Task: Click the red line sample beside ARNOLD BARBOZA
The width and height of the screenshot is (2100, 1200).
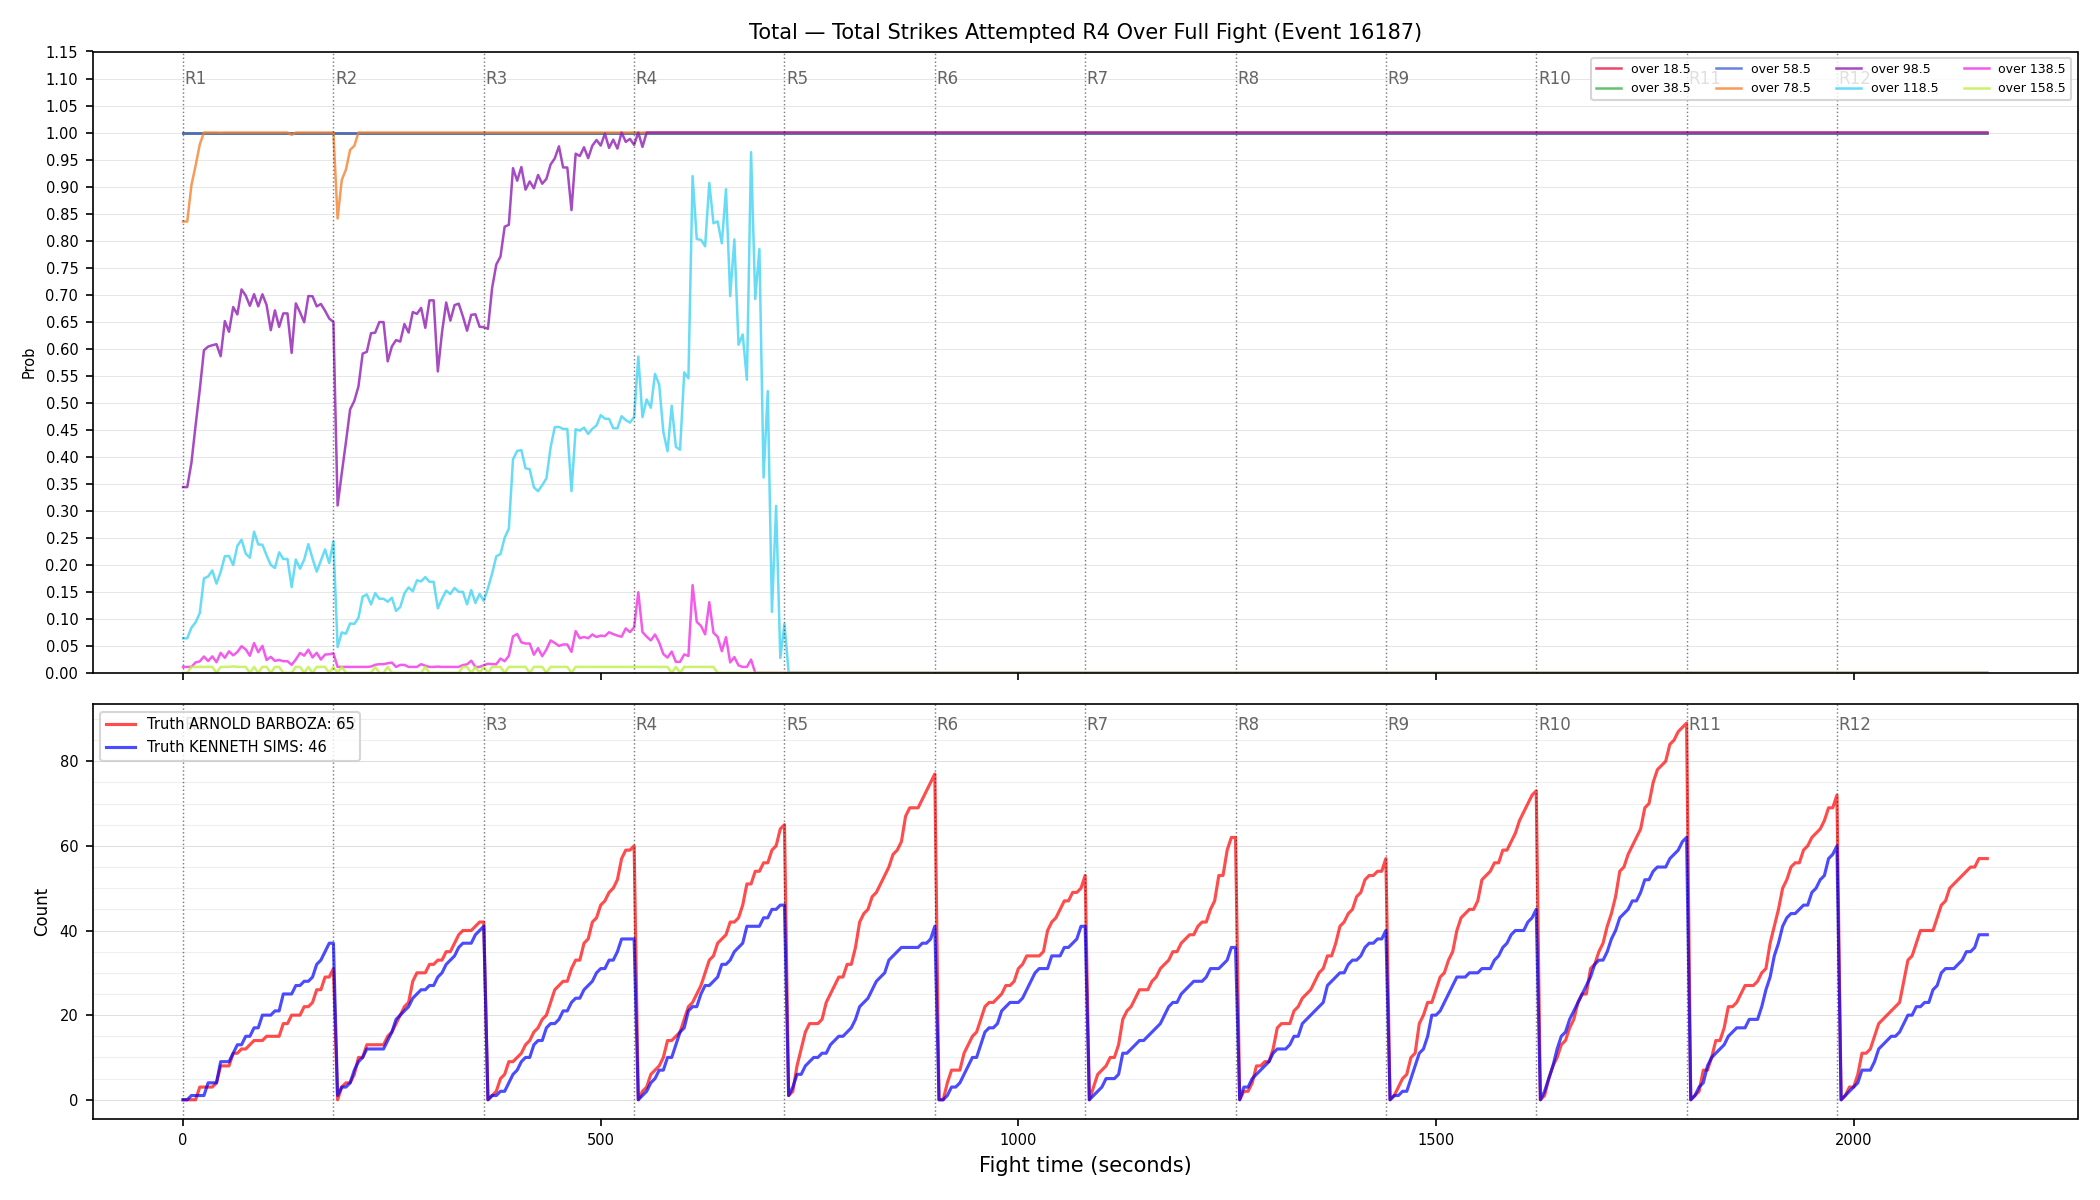Action: point(122,724)
